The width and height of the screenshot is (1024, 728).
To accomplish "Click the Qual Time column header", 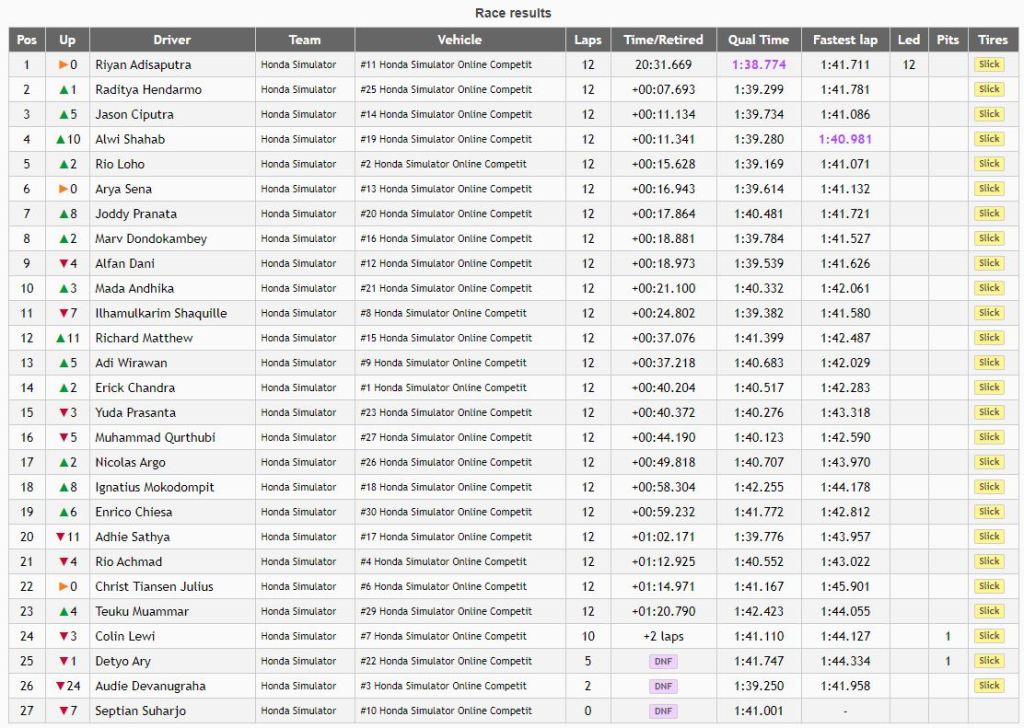I will [x=758, y=40].
